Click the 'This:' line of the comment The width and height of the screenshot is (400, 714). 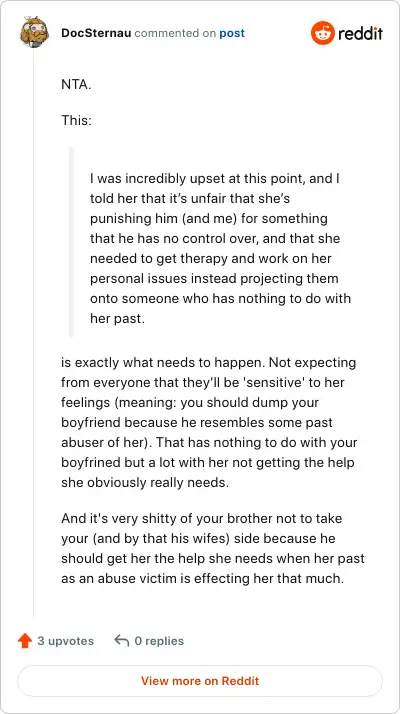coord(76,121)
